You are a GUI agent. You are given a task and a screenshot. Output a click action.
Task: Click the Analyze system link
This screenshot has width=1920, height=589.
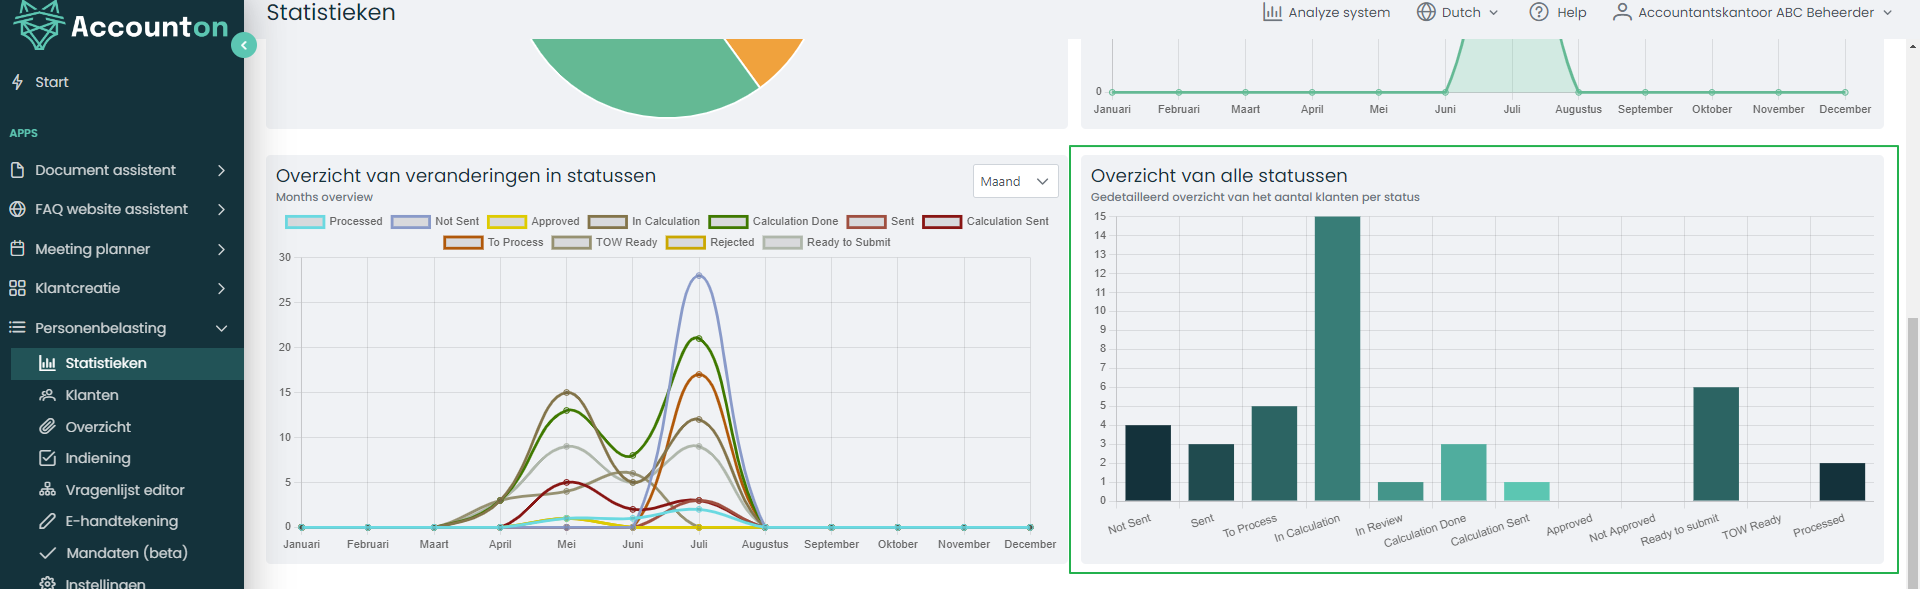click(1327, 12)
